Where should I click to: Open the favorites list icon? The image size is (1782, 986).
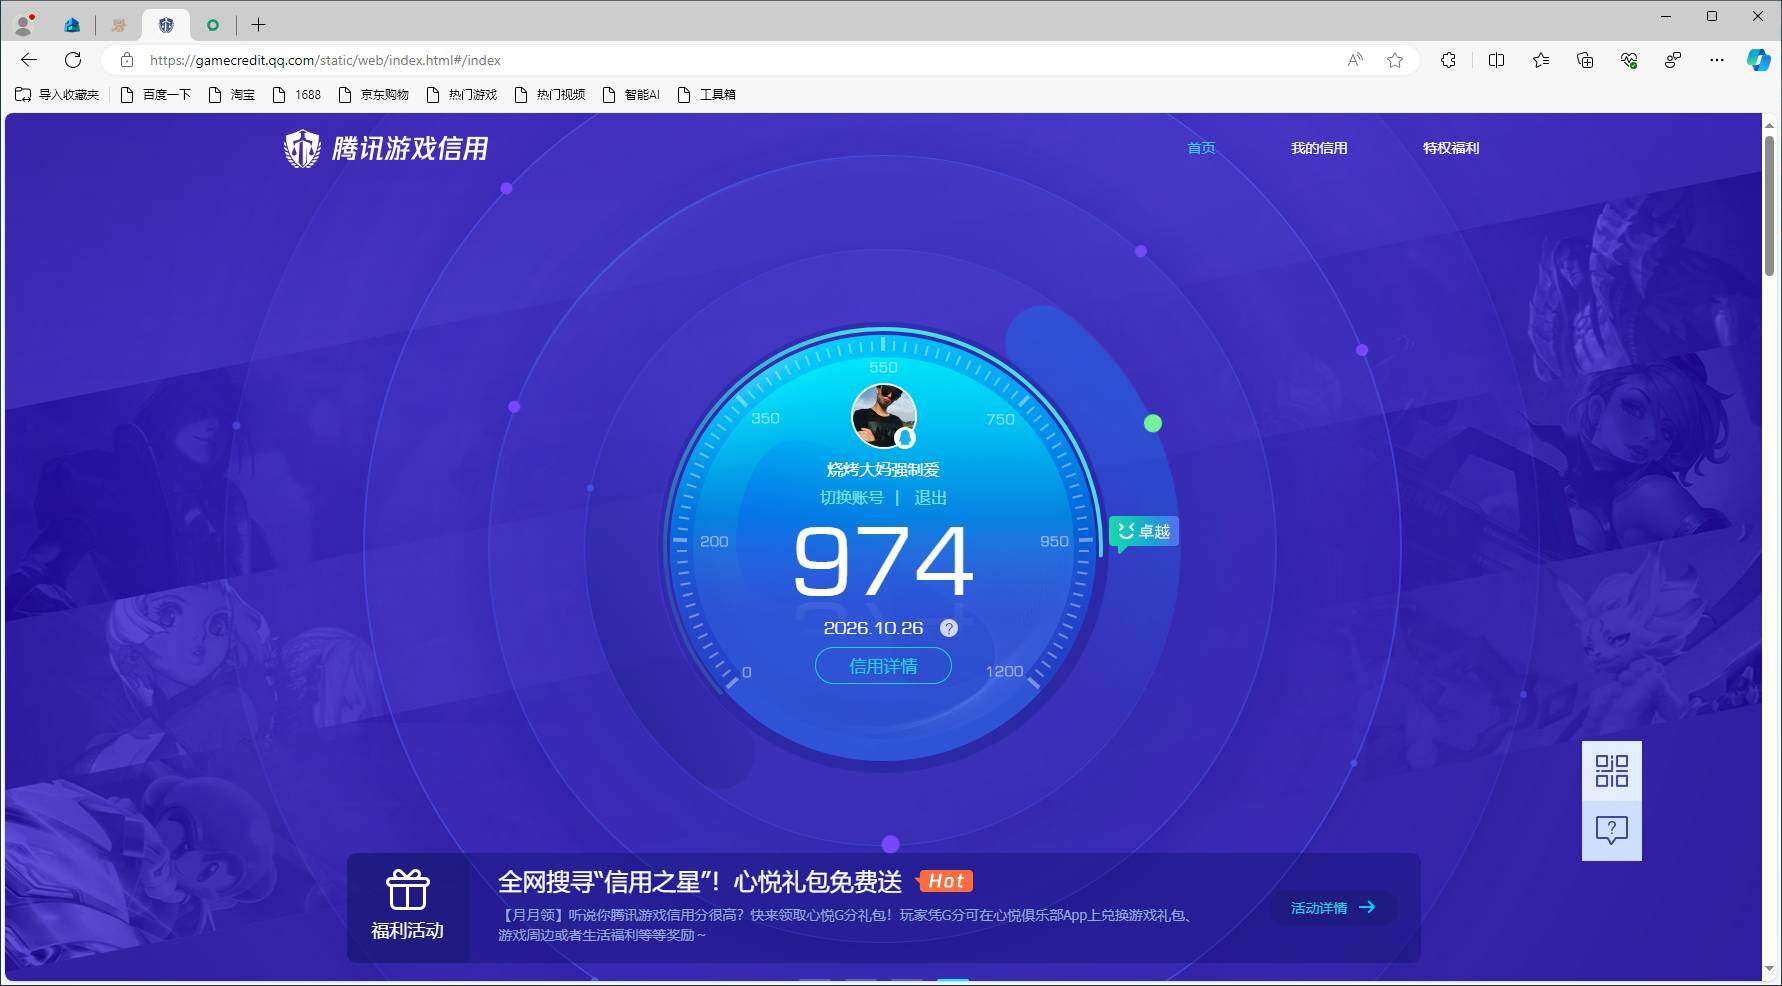[x=1541, y=60]
